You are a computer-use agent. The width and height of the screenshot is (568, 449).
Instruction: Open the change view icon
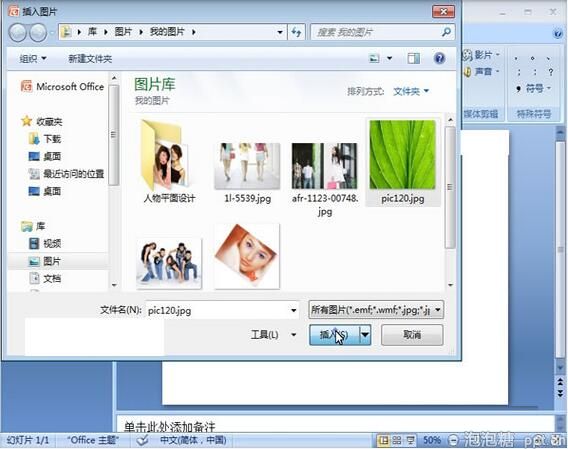click(374, 58)
